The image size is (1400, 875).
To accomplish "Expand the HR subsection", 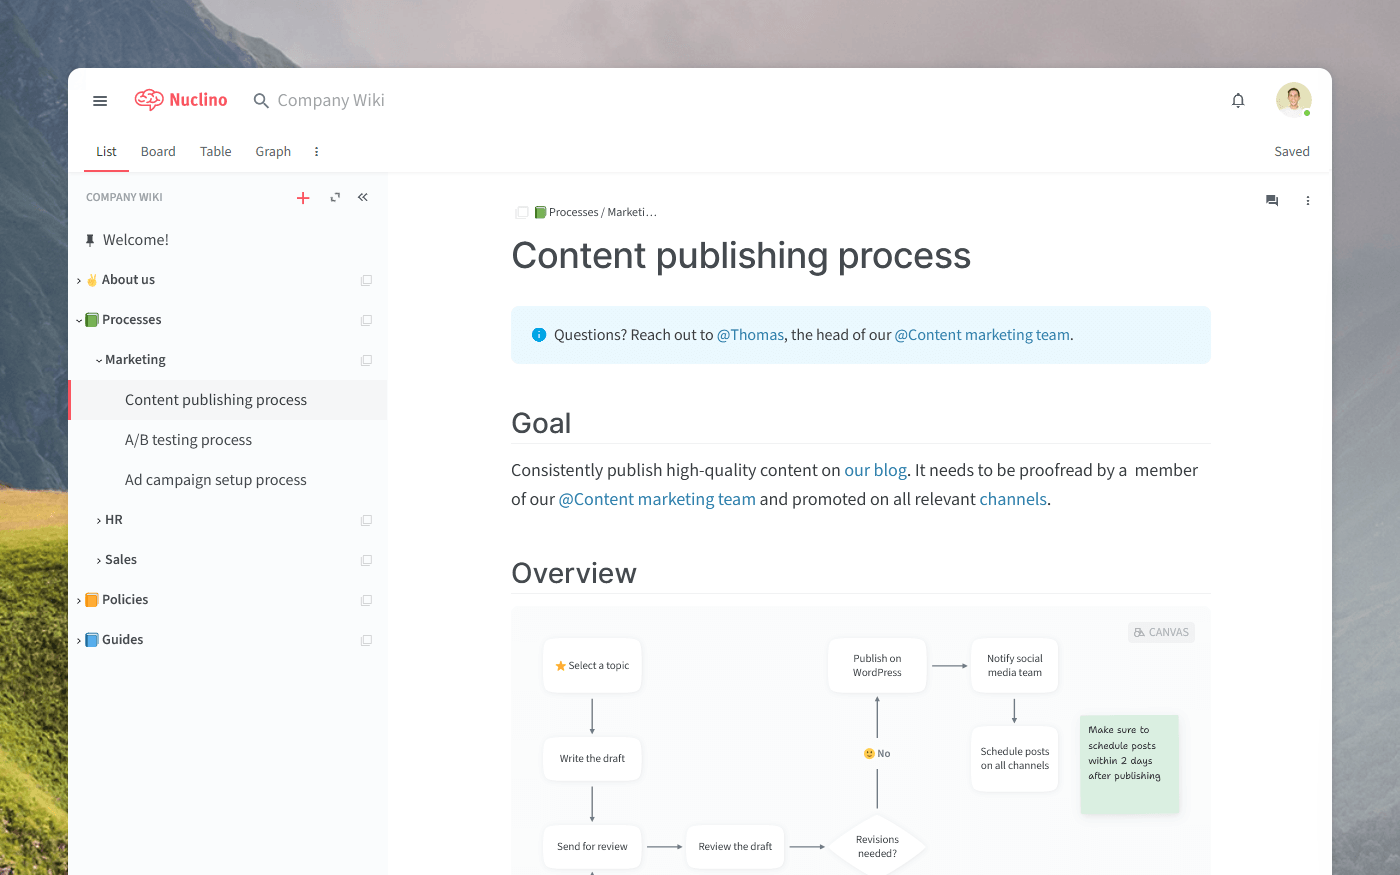I will tap(99, 521).
